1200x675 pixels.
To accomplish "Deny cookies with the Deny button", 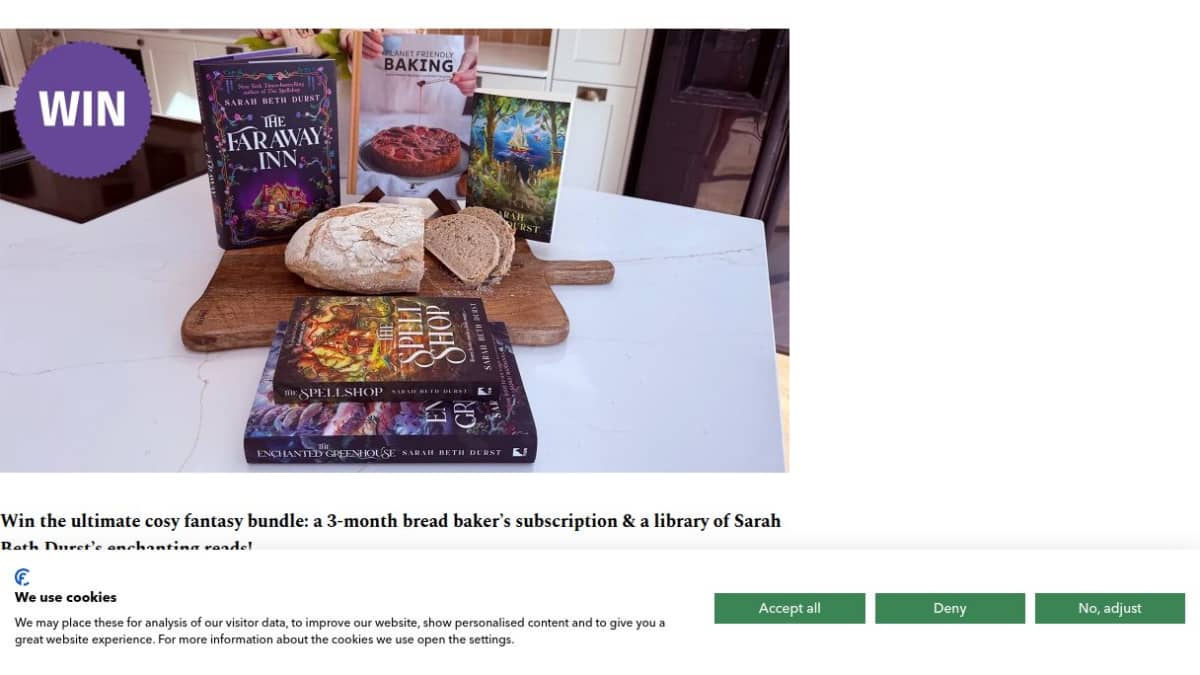I will (949, 608).
